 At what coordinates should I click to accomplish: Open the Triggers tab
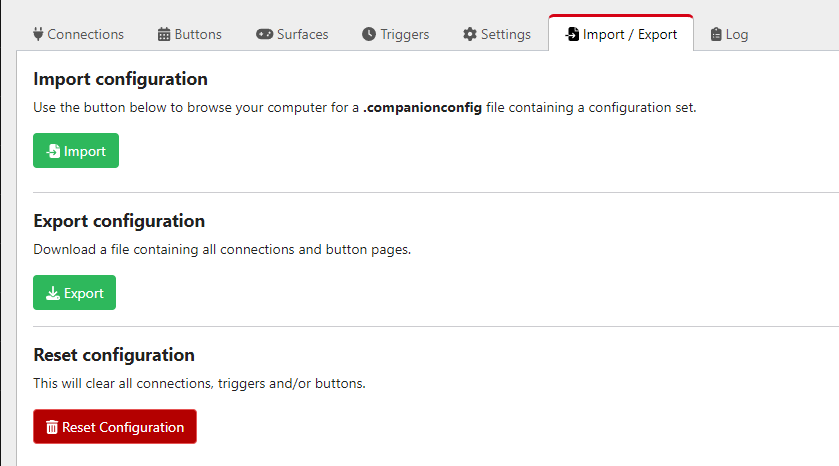(395, 34)
